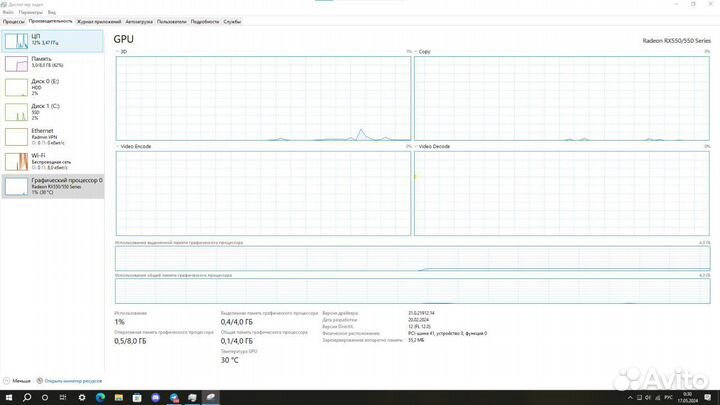The image size is (720, 405).
Task: Switch to the Службы tab
Action: pos(232,21)
